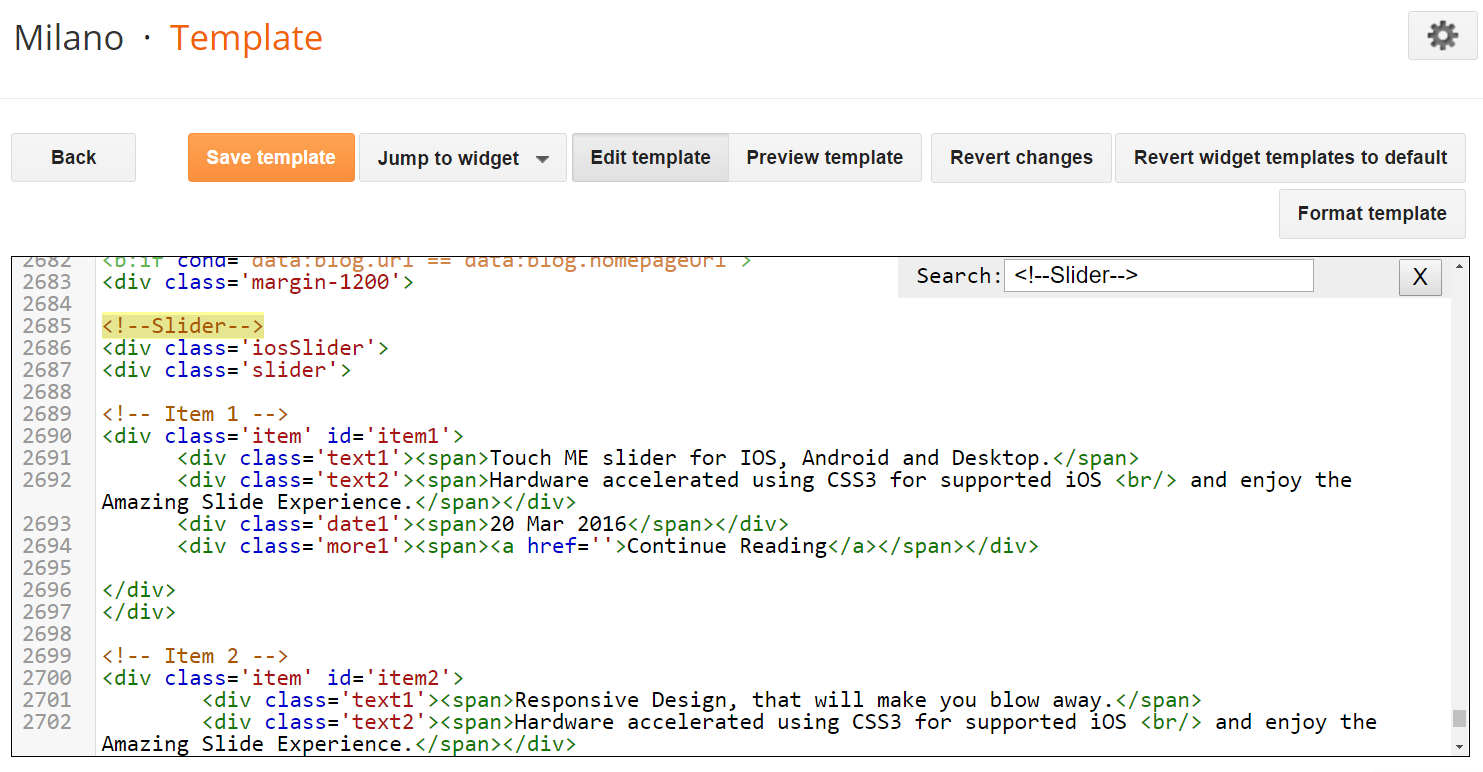
Task: Place cursor on the 'Continue Reading' text
Action: (x=727, y=546)
